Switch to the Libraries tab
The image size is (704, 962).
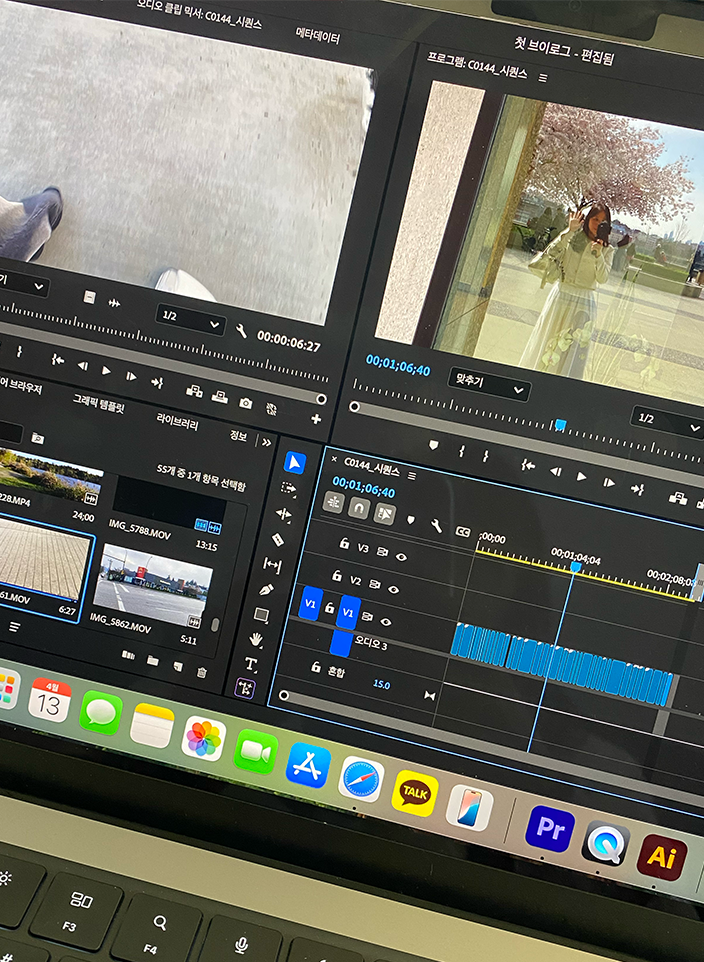tap(177, 421)
